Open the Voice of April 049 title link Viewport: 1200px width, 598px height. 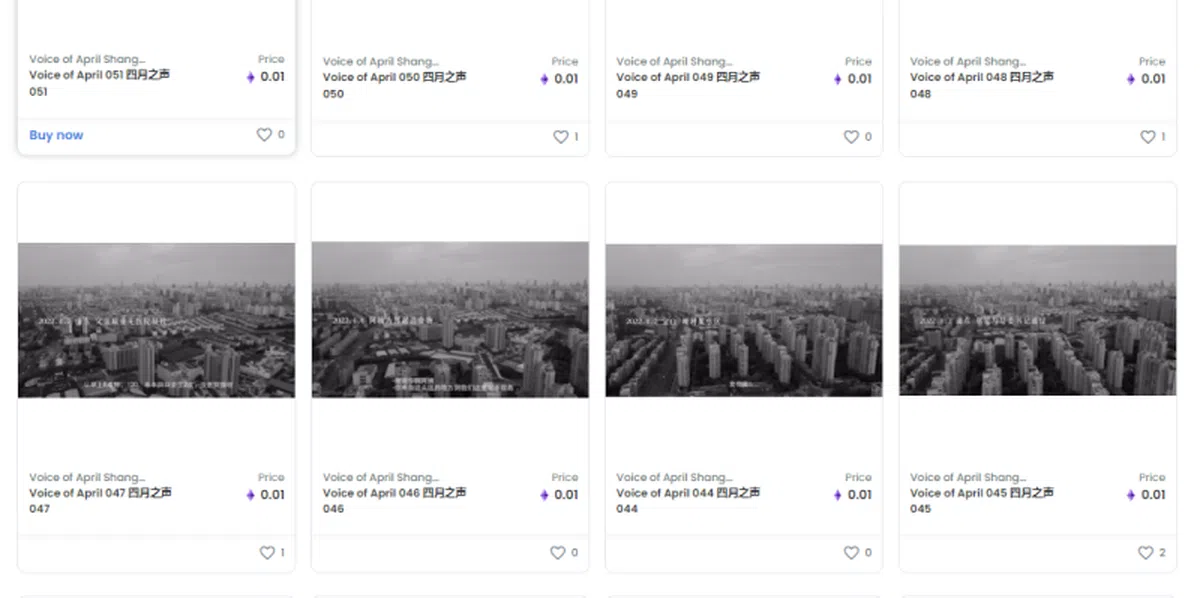688,78
